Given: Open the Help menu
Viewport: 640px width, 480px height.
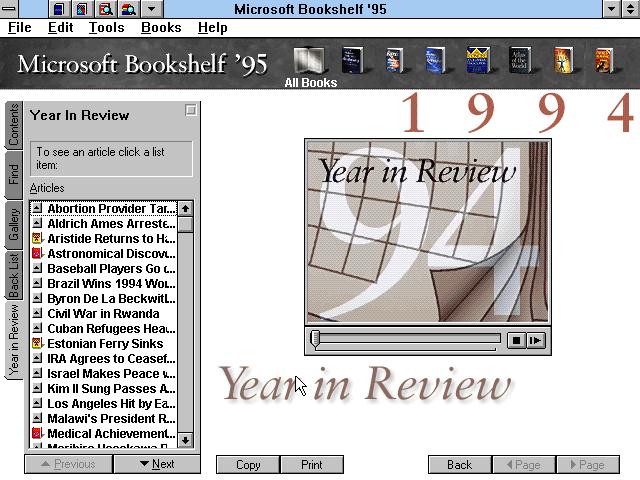Looking at the screenshot, I should pos(213,27).
